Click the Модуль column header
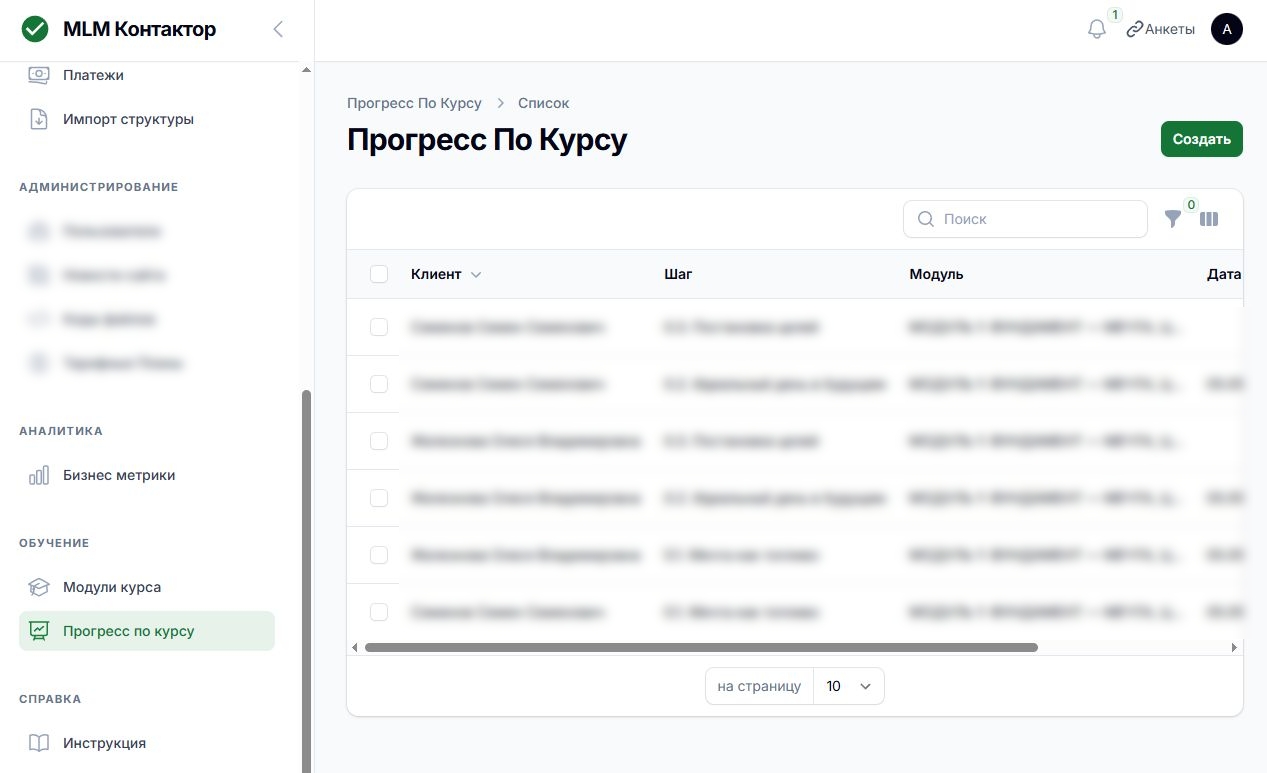This screenshot has height=773, width=1267. click(x=936, y=274)
